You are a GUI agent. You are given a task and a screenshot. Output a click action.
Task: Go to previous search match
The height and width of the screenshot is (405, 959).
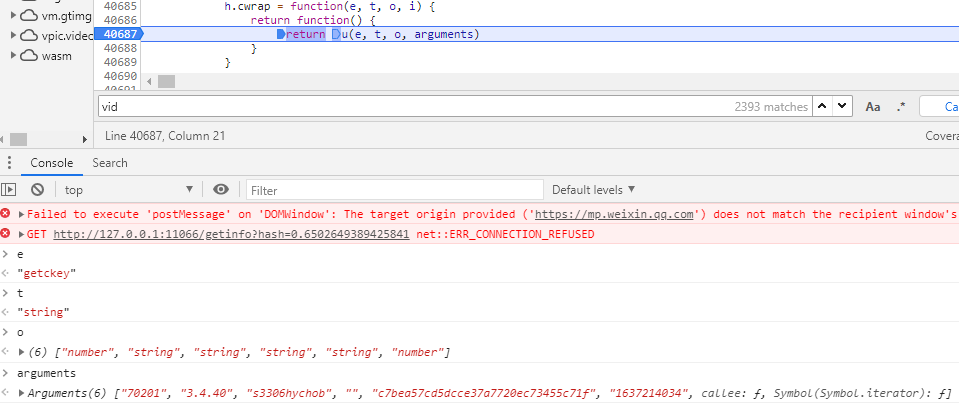(822, 106)
